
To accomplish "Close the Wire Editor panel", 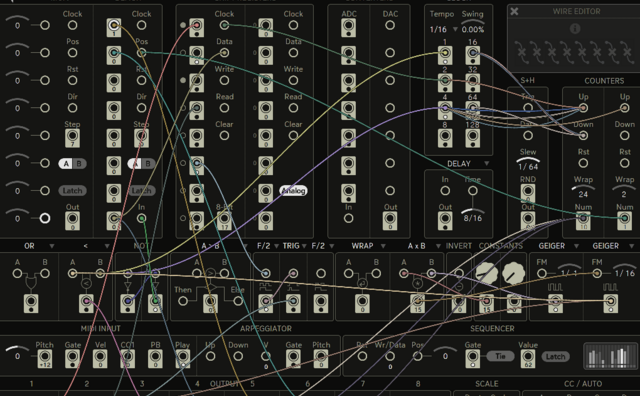I will pos(514,11).
